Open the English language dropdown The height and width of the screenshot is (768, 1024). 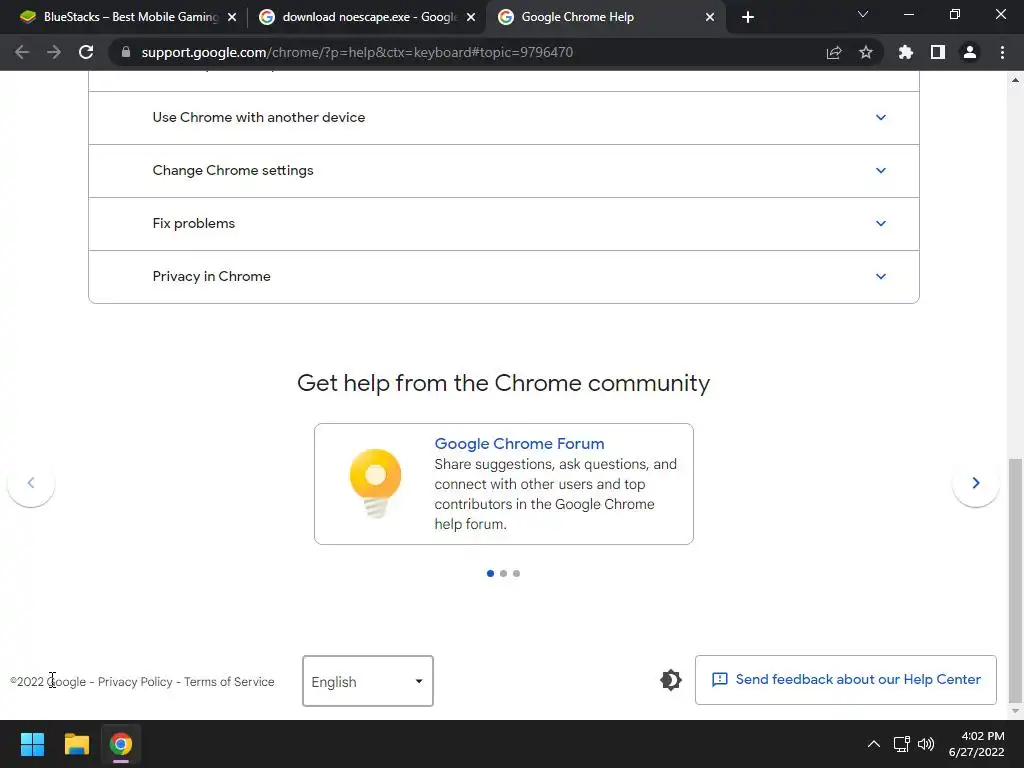tap(368, 681)
